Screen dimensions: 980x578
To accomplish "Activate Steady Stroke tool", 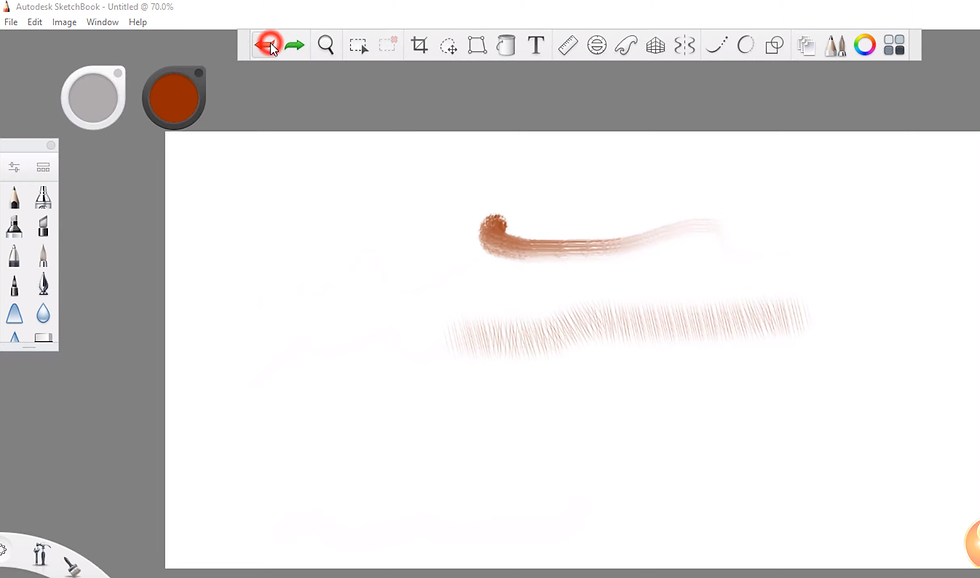I will 716,45.
